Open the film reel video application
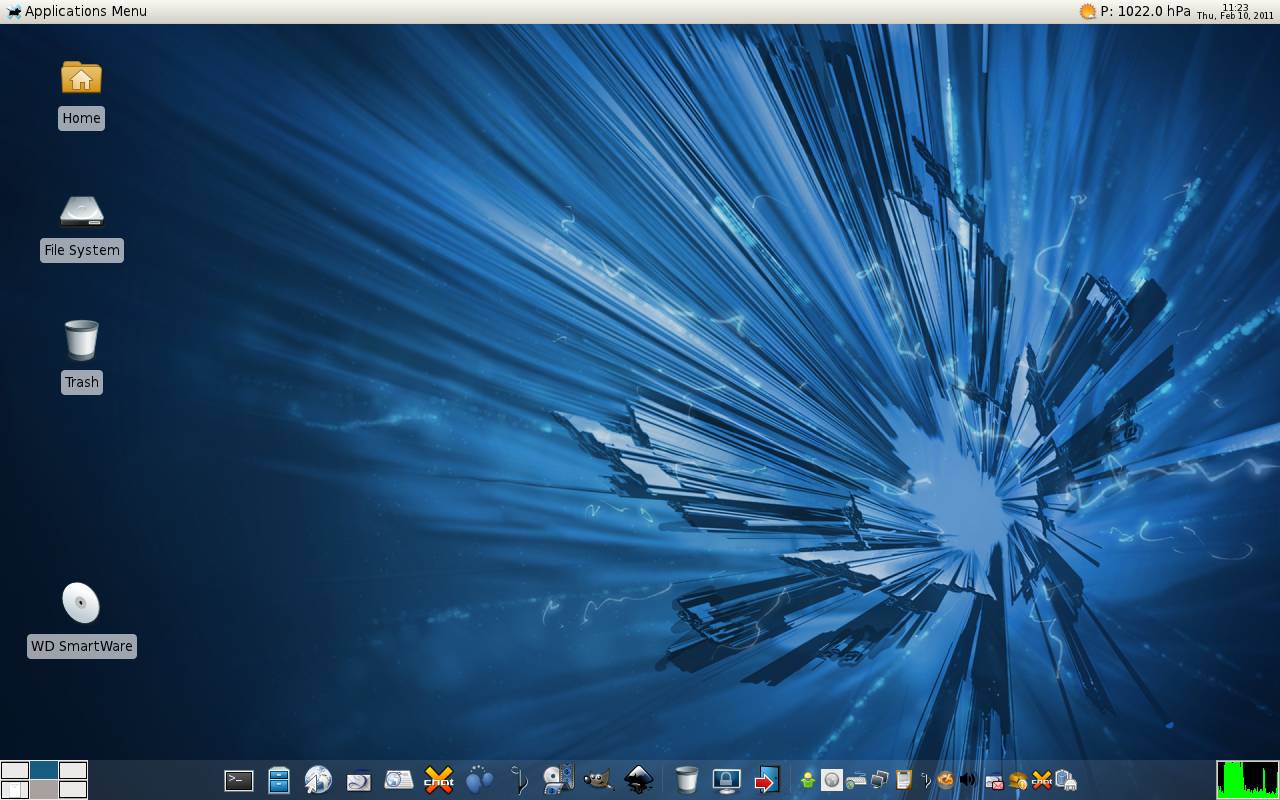Screen dimensions: 1280x800 click(559, 780)
